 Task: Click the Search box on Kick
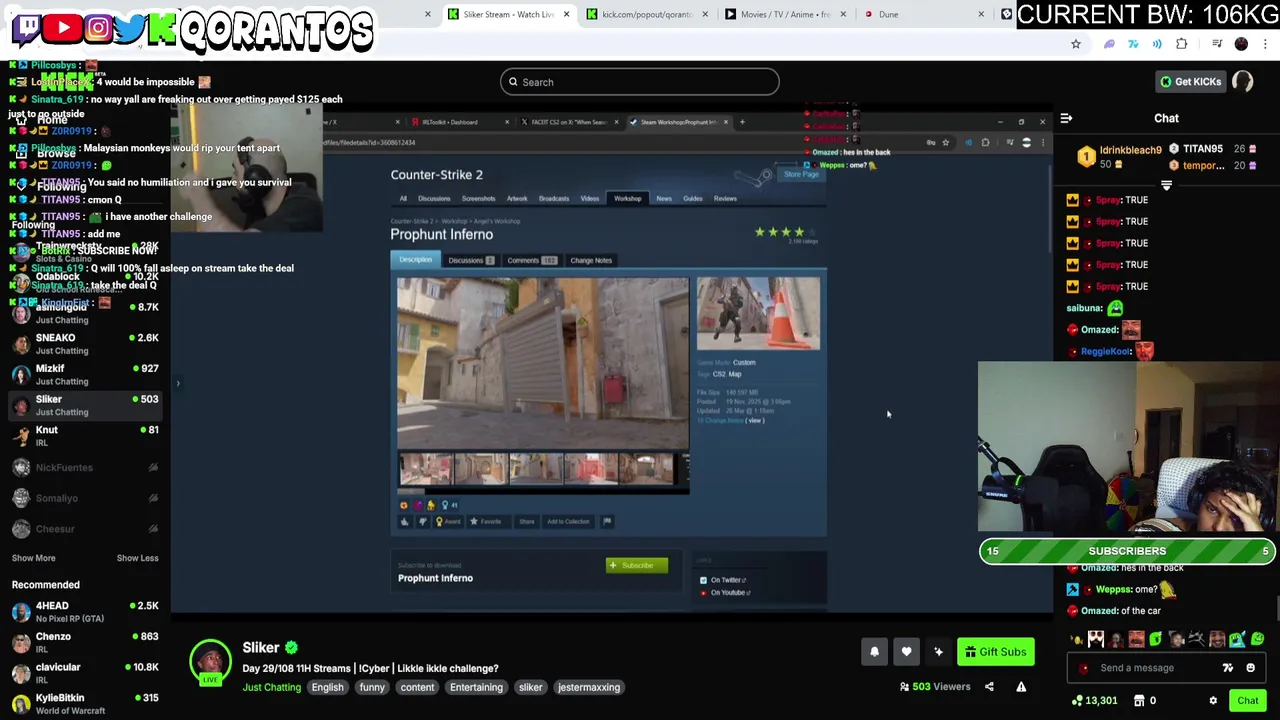coord(640,82)
